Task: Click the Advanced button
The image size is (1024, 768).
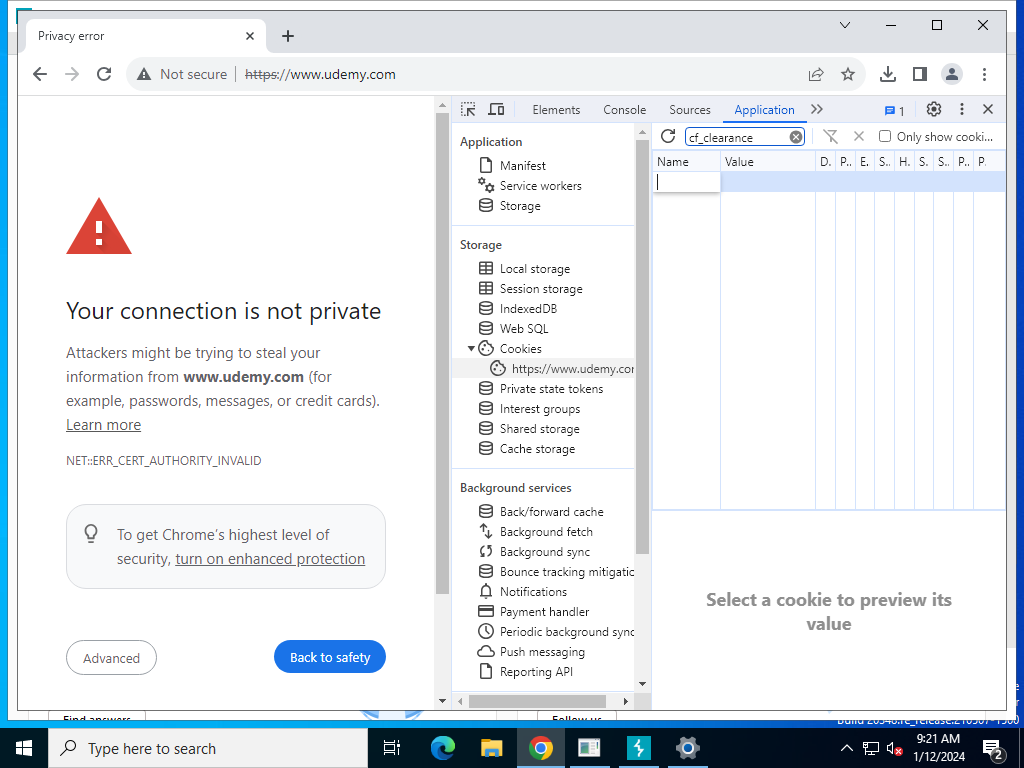Action: (111, 658)
